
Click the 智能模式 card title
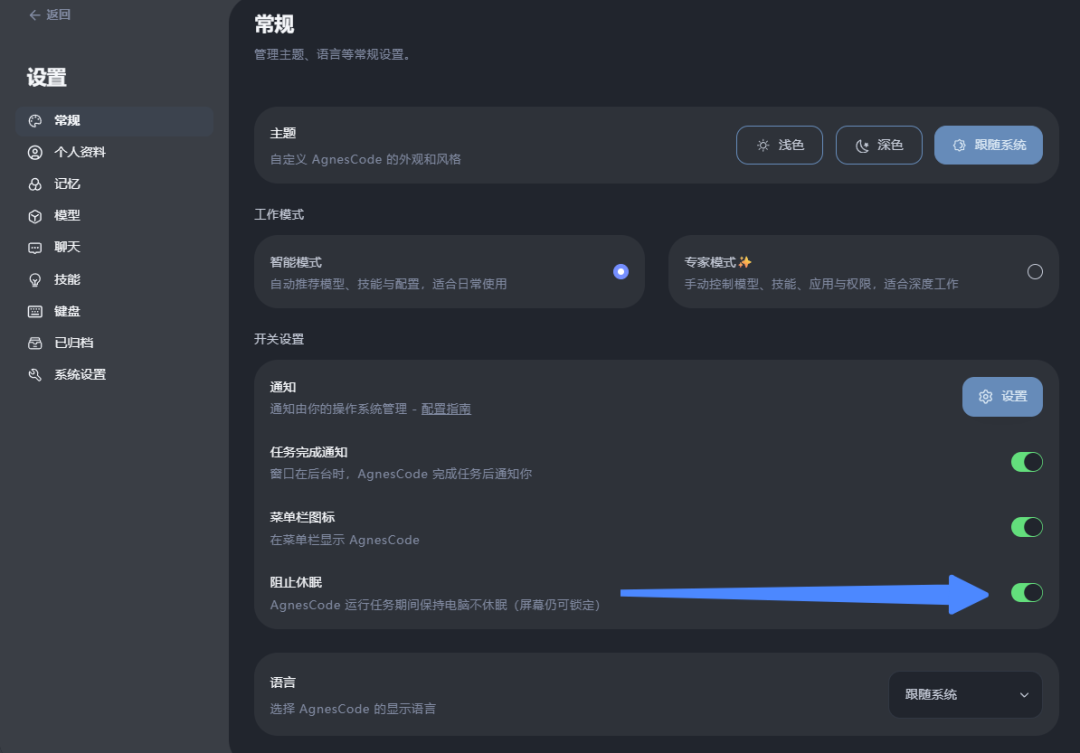pyautogui.click(x=295, y=262)
